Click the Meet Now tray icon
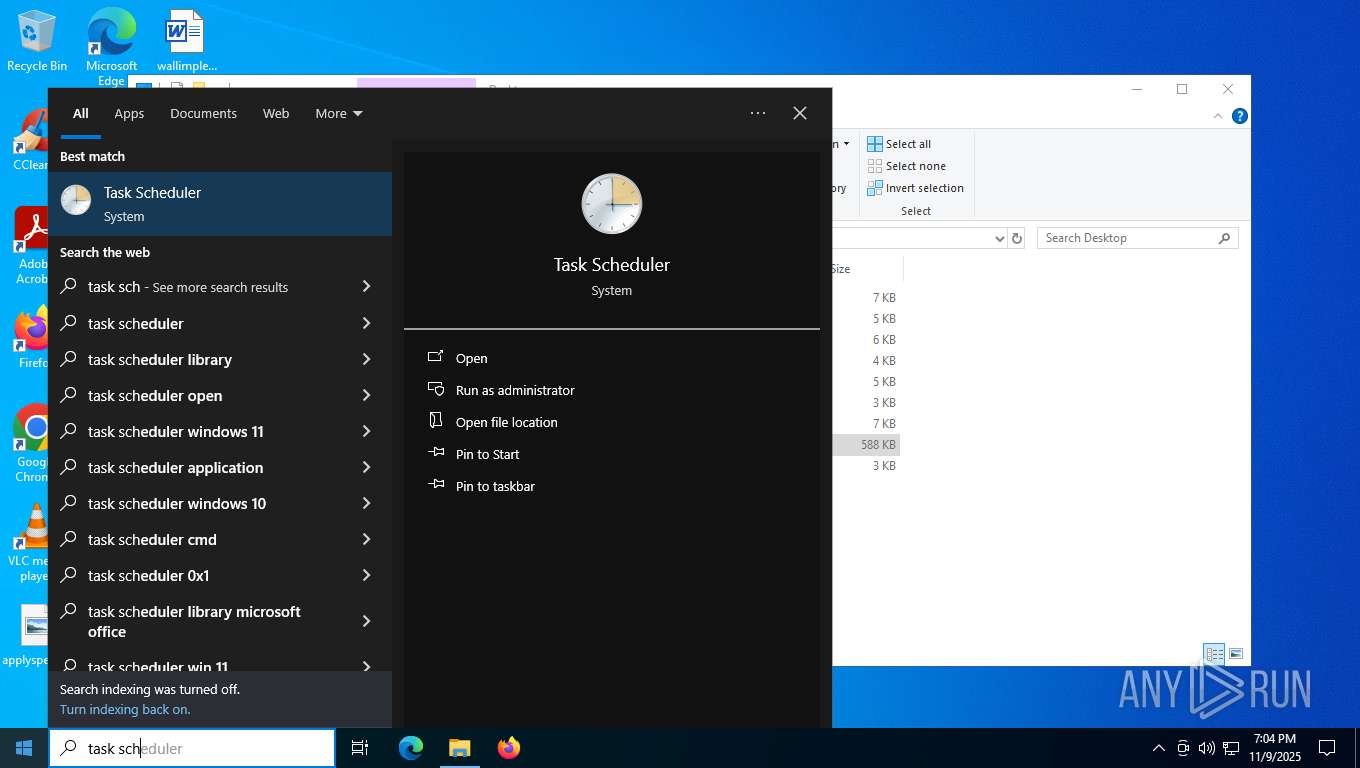 tap(1183, 748)
